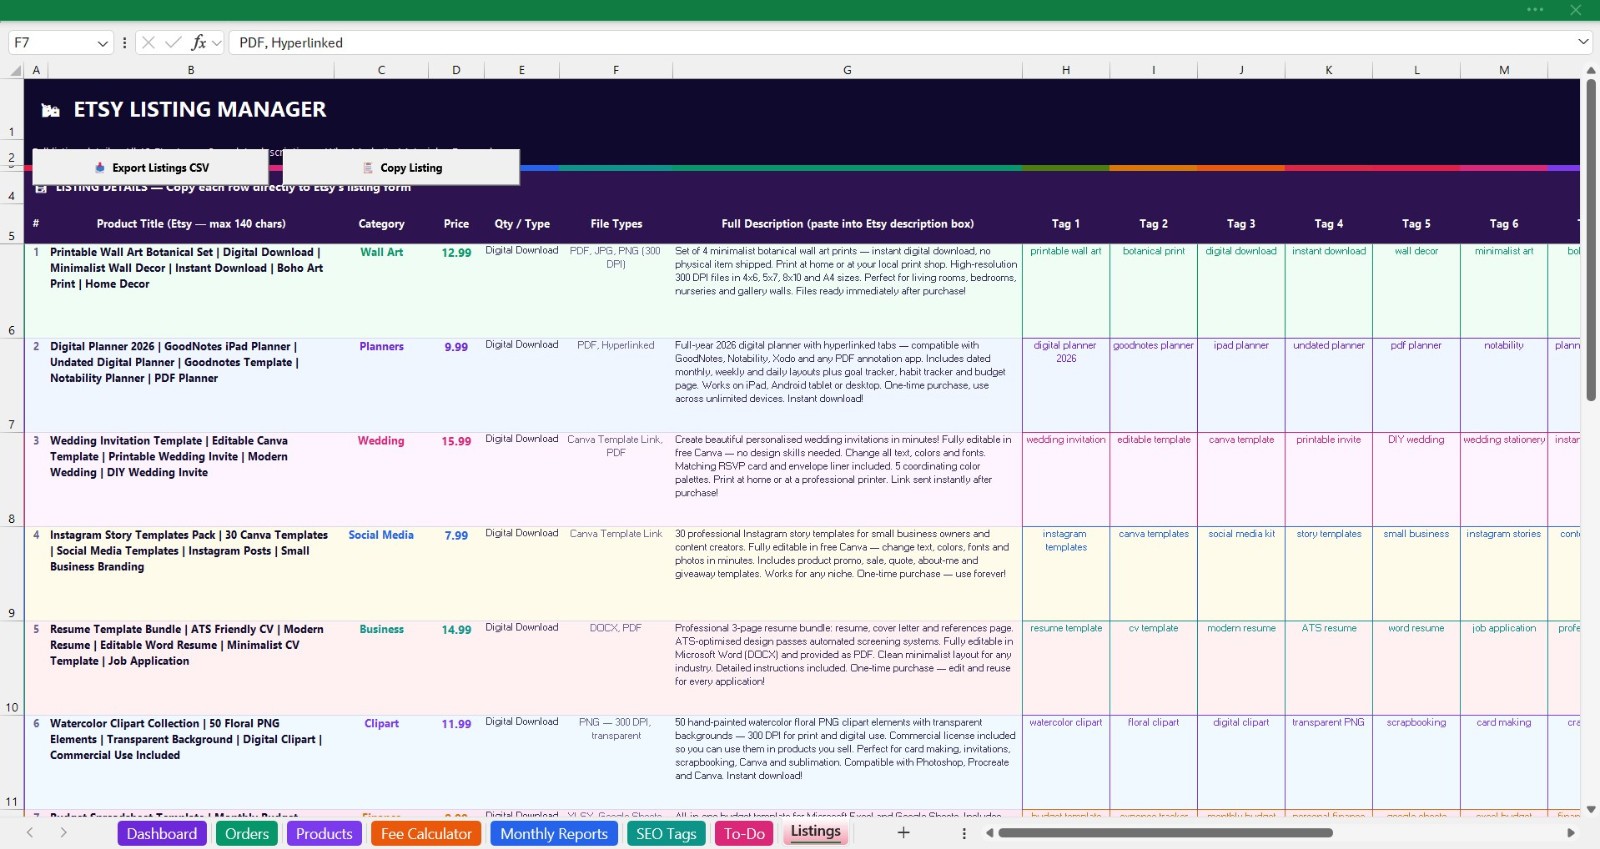The image size is (1600, 849).
Task: Click the Clipart category cell
Action: 381,761
